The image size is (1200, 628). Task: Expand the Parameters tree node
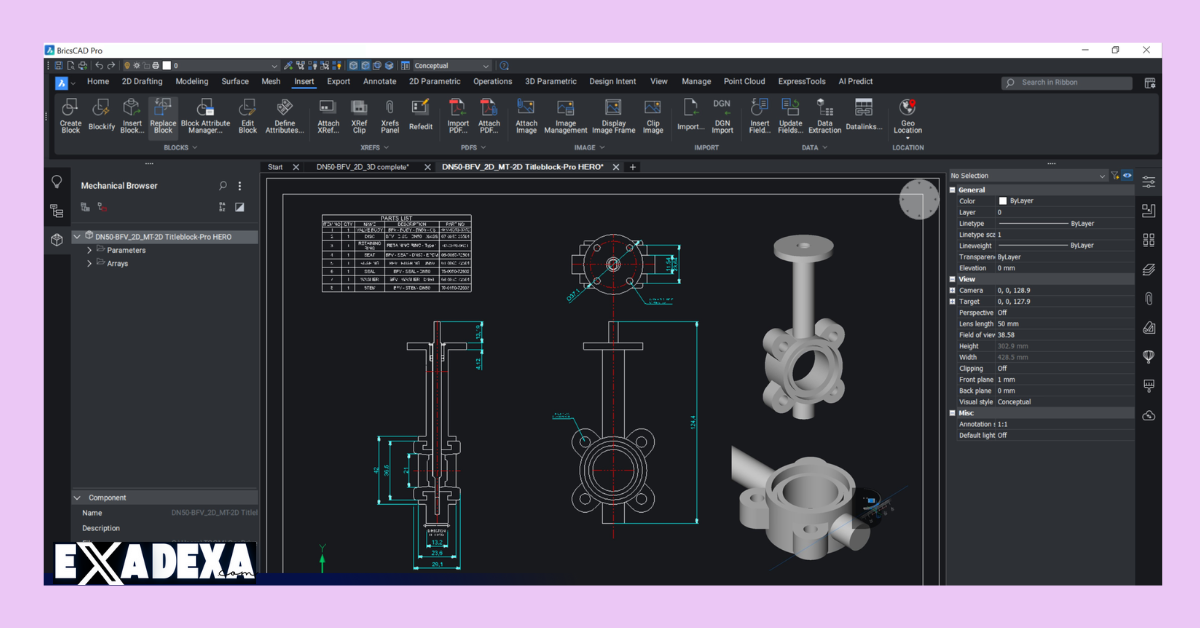click(88, 249)
